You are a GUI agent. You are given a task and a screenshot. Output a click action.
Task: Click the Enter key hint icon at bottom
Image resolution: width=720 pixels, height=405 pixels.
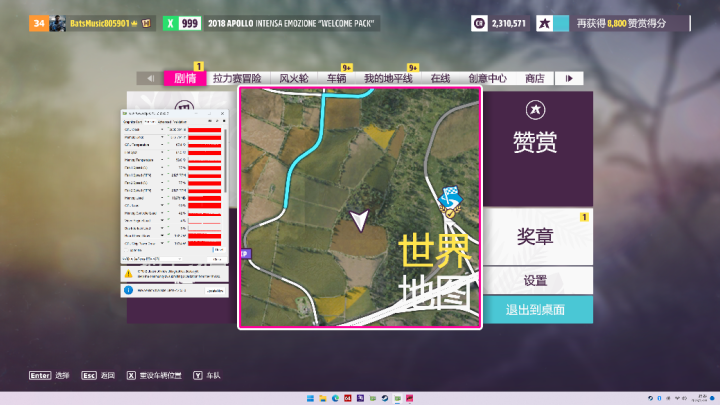click(x=40, y=376)
